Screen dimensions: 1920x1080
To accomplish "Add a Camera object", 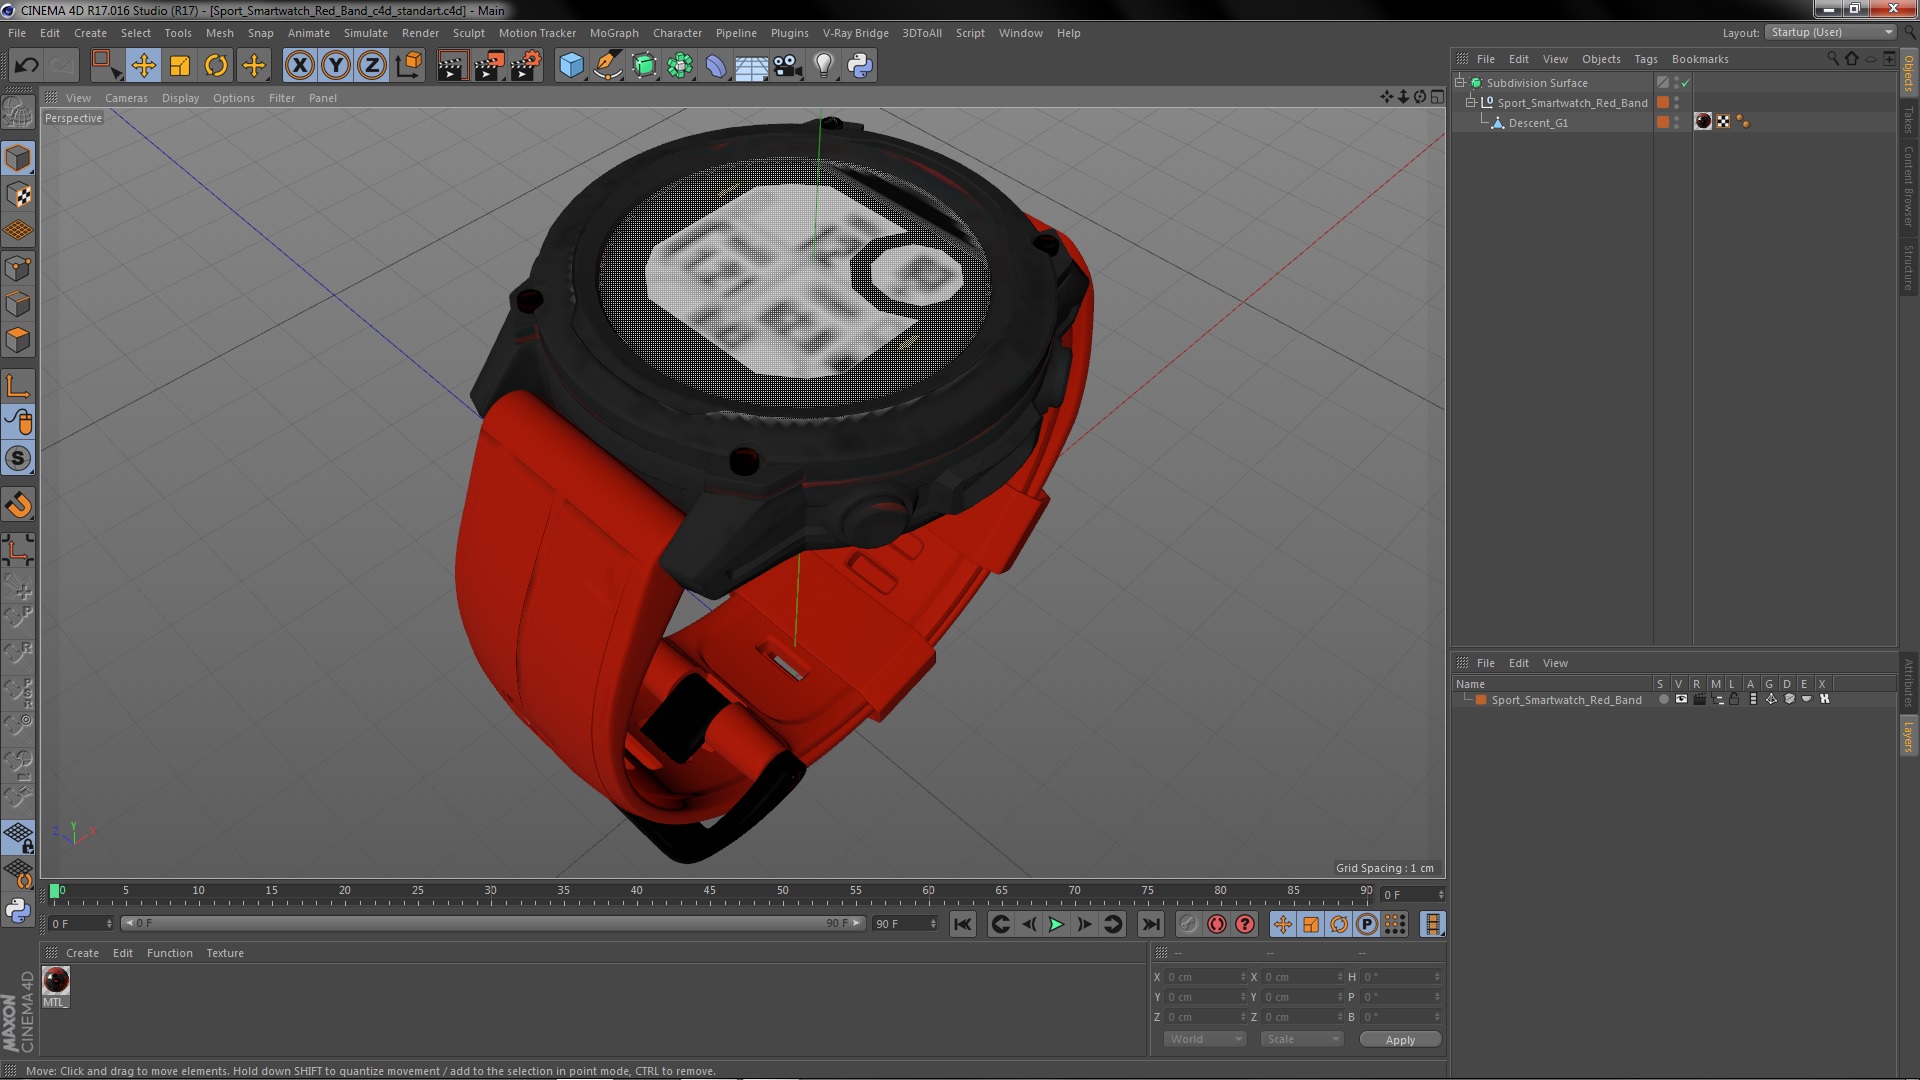I will click(788, 66).
